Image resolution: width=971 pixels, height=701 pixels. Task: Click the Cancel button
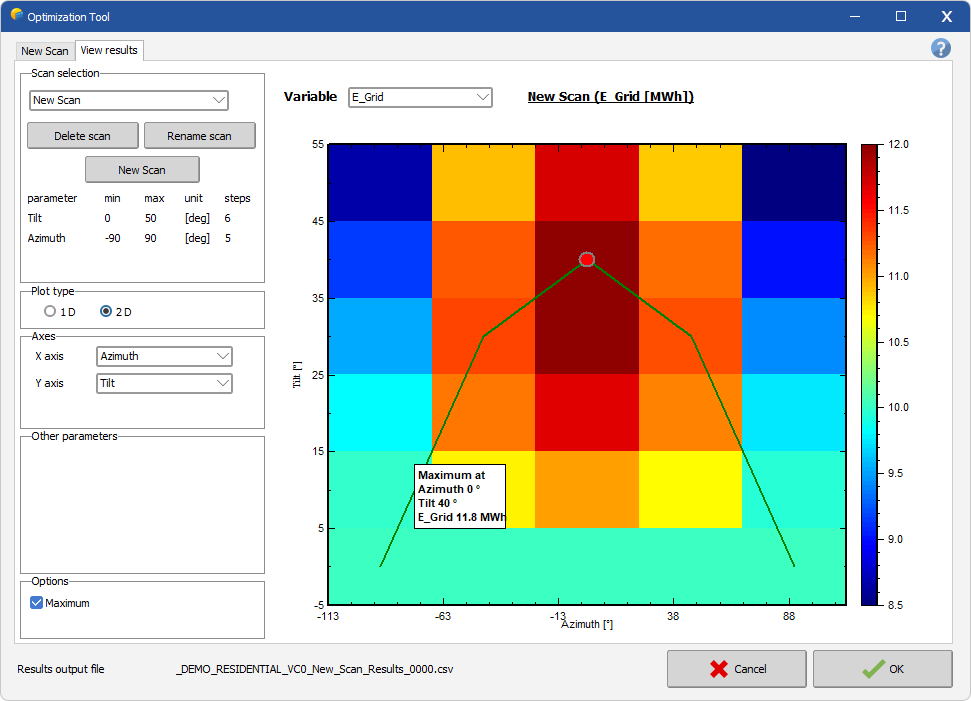point(737,669)
